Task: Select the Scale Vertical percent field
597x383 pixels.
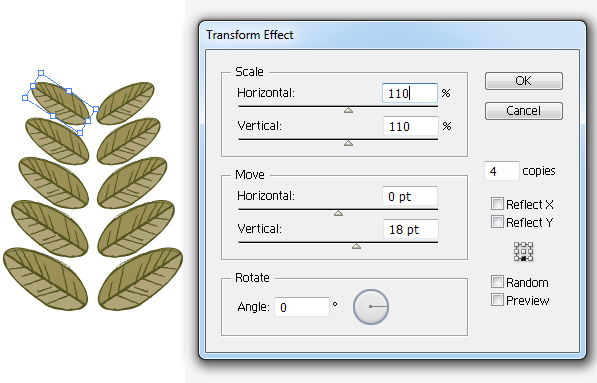Action: click(x=410, y=126)
